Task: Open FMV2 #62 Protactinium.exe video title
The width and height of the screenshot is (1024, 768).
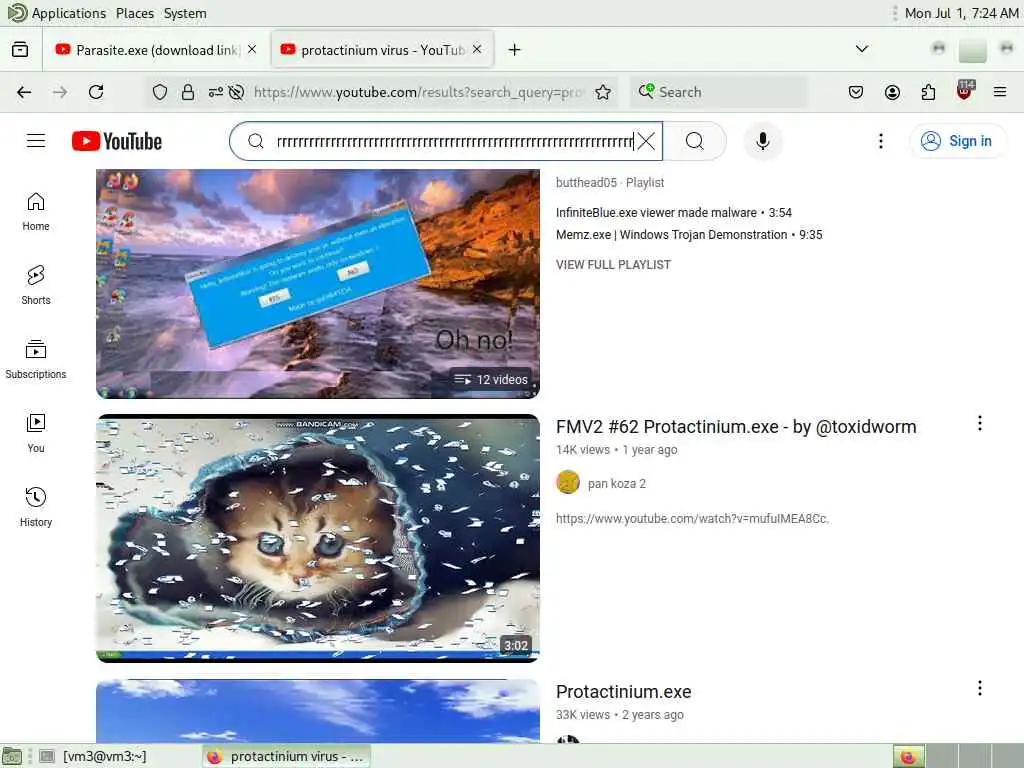Action: 736,426
